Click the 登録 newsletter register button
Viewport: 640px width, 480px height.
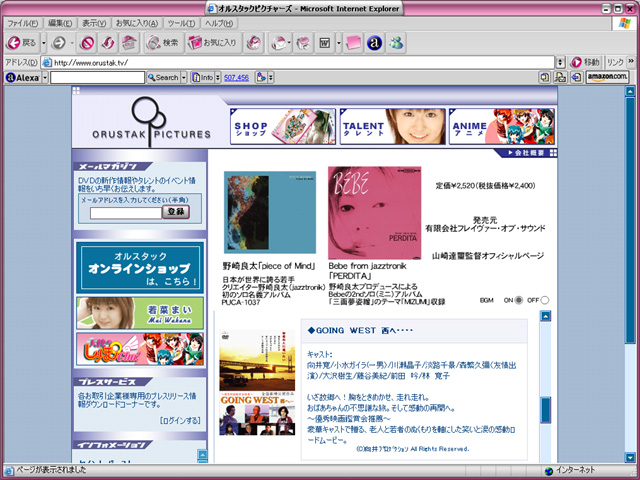pyautogui.click(x=176, y=212)
